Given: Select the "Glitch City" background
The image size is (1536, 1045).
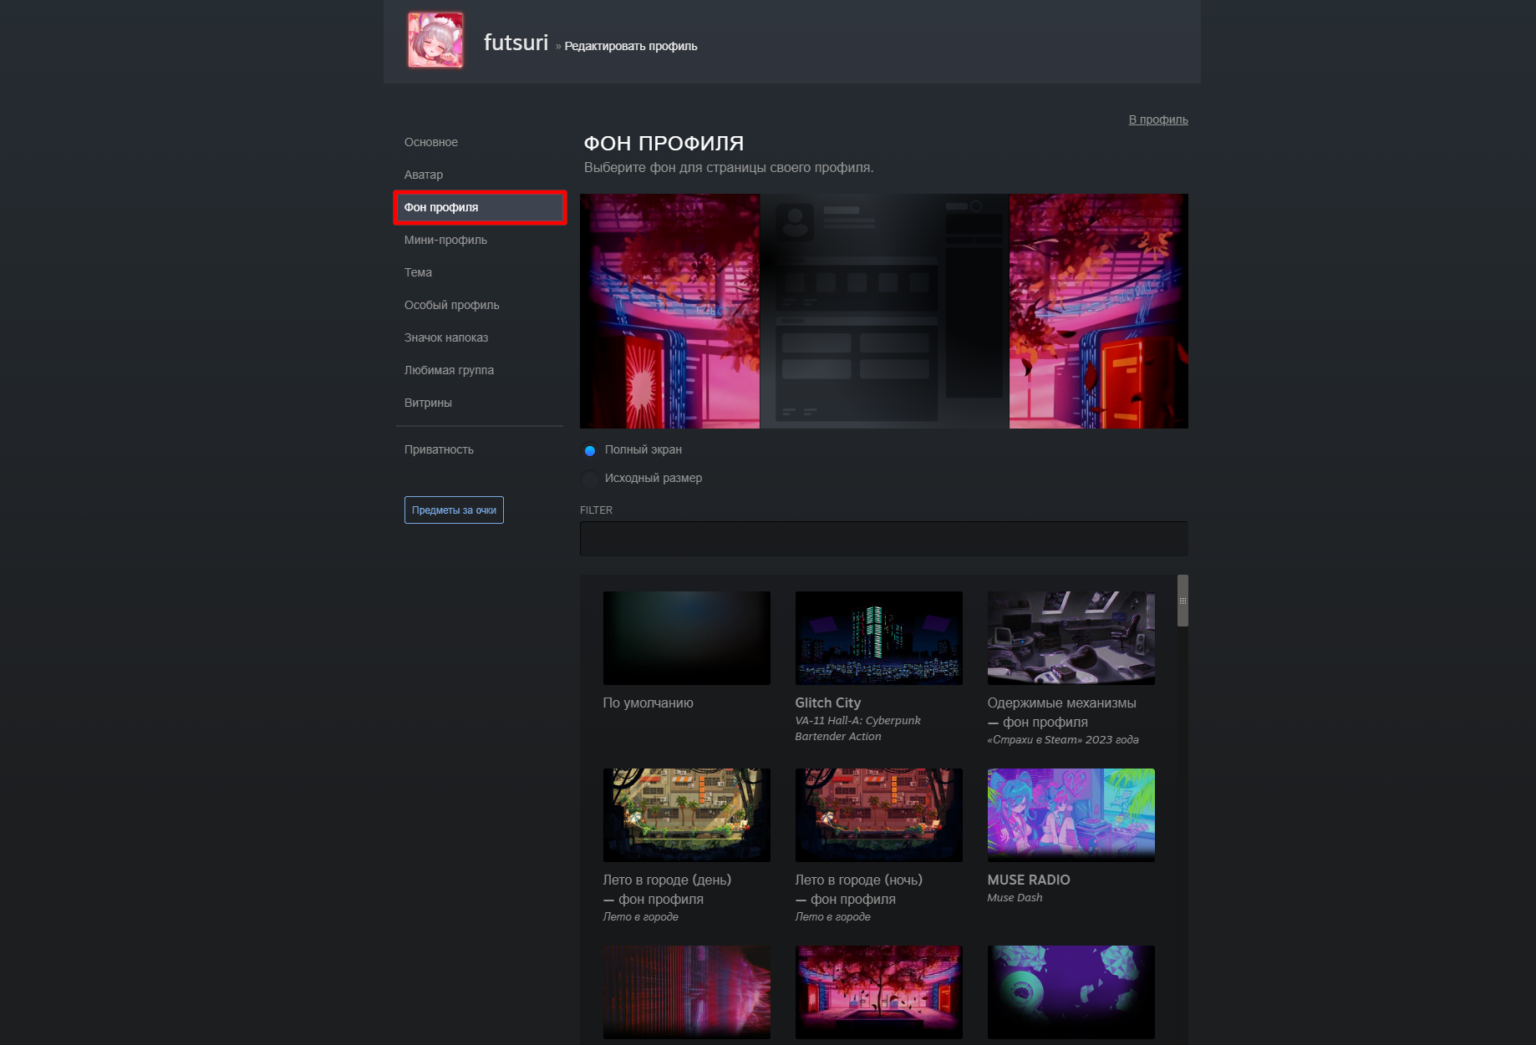Looking at the screenshot, I should coord(878,637).
